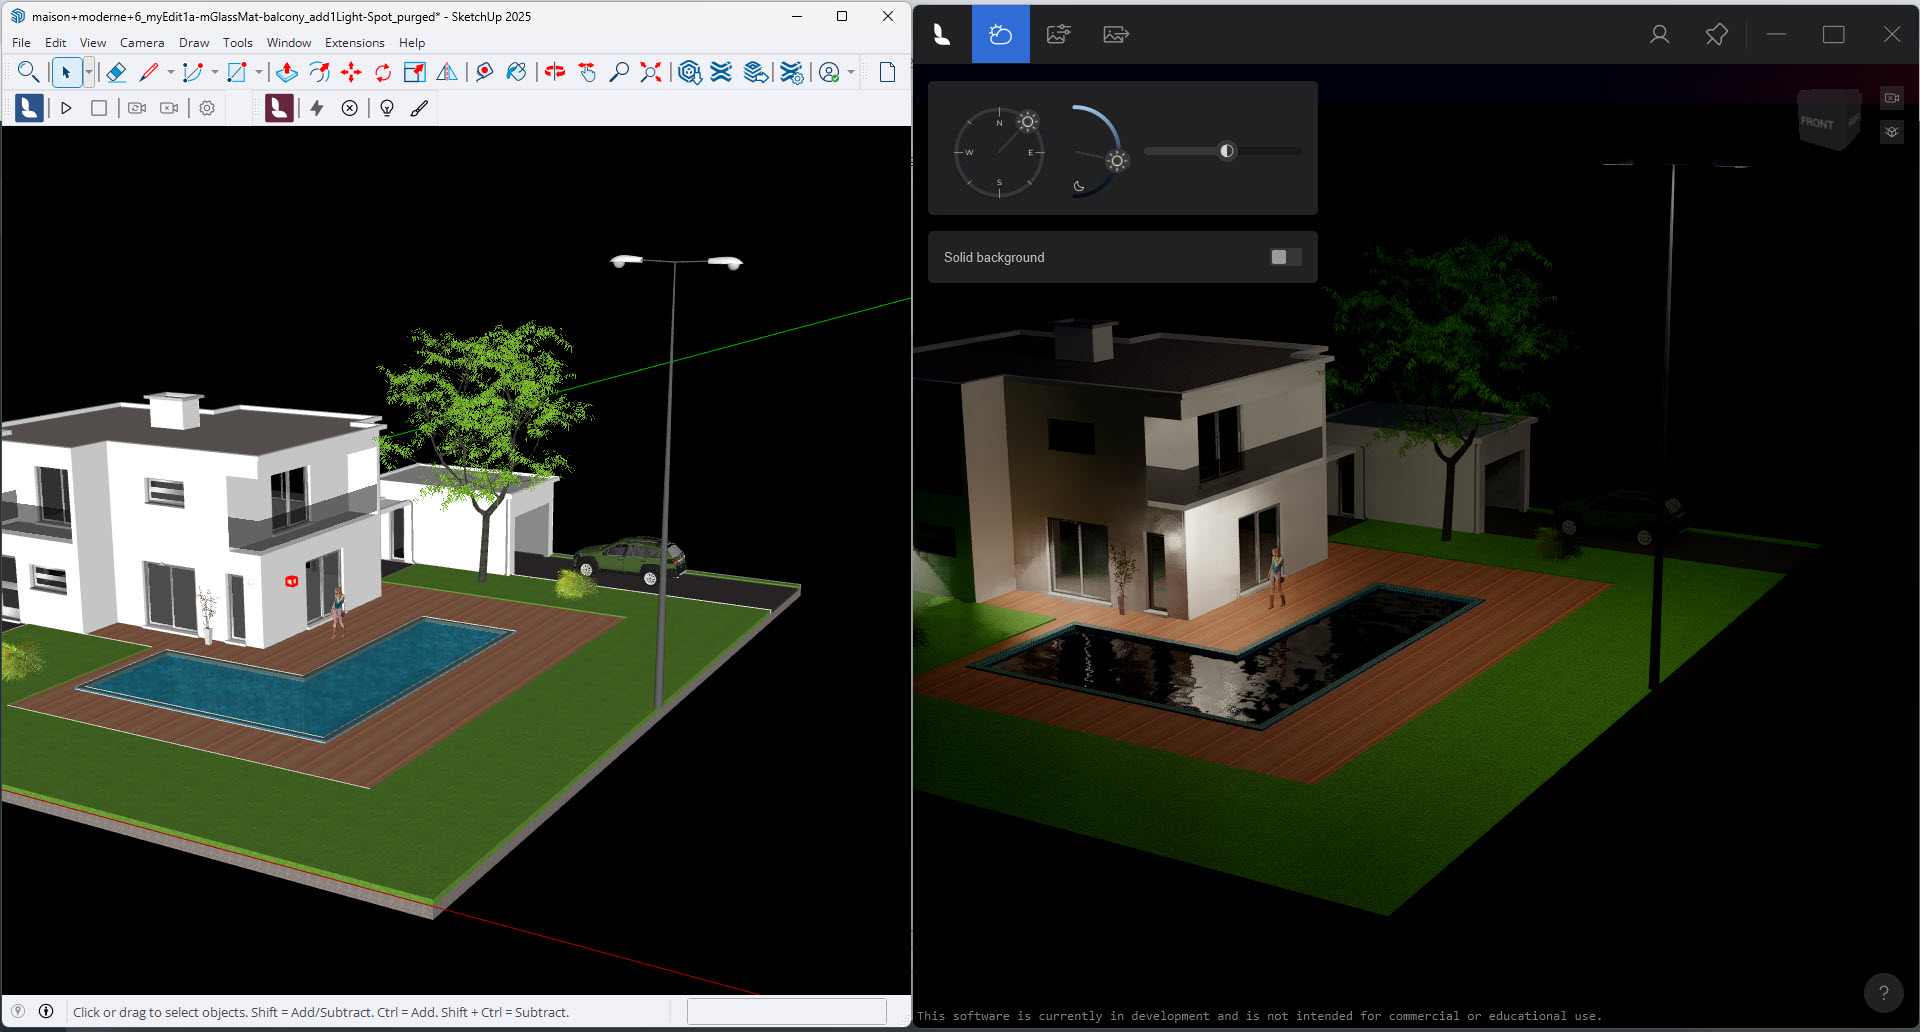Choose the Line drawing tool
1920x1032 pixels.
click(x=150, y=72)
